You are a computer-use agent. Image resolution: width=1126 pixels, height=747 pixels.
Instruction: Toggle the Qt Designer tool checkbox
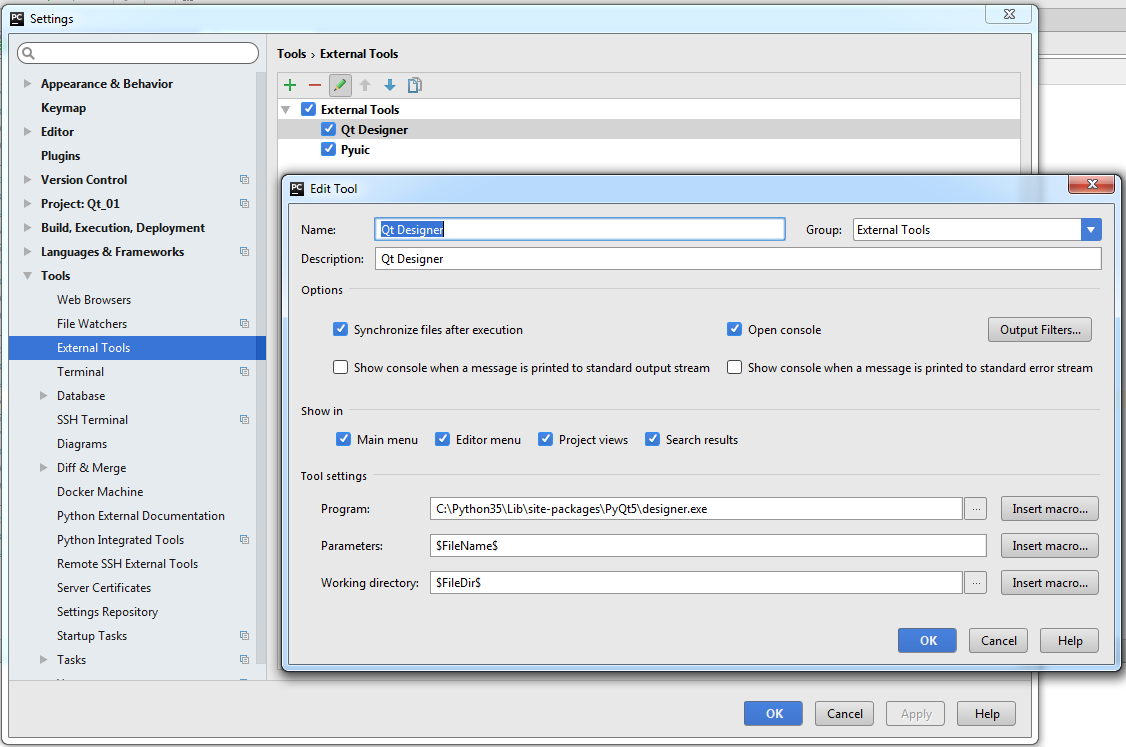[328, 129]
